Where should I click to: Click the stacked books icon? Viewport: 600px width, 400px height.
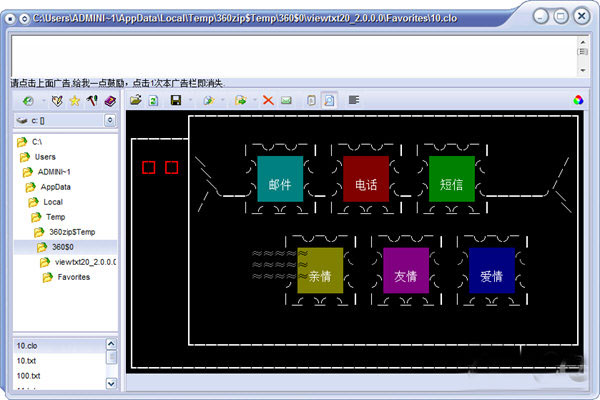tap(109, 101)
